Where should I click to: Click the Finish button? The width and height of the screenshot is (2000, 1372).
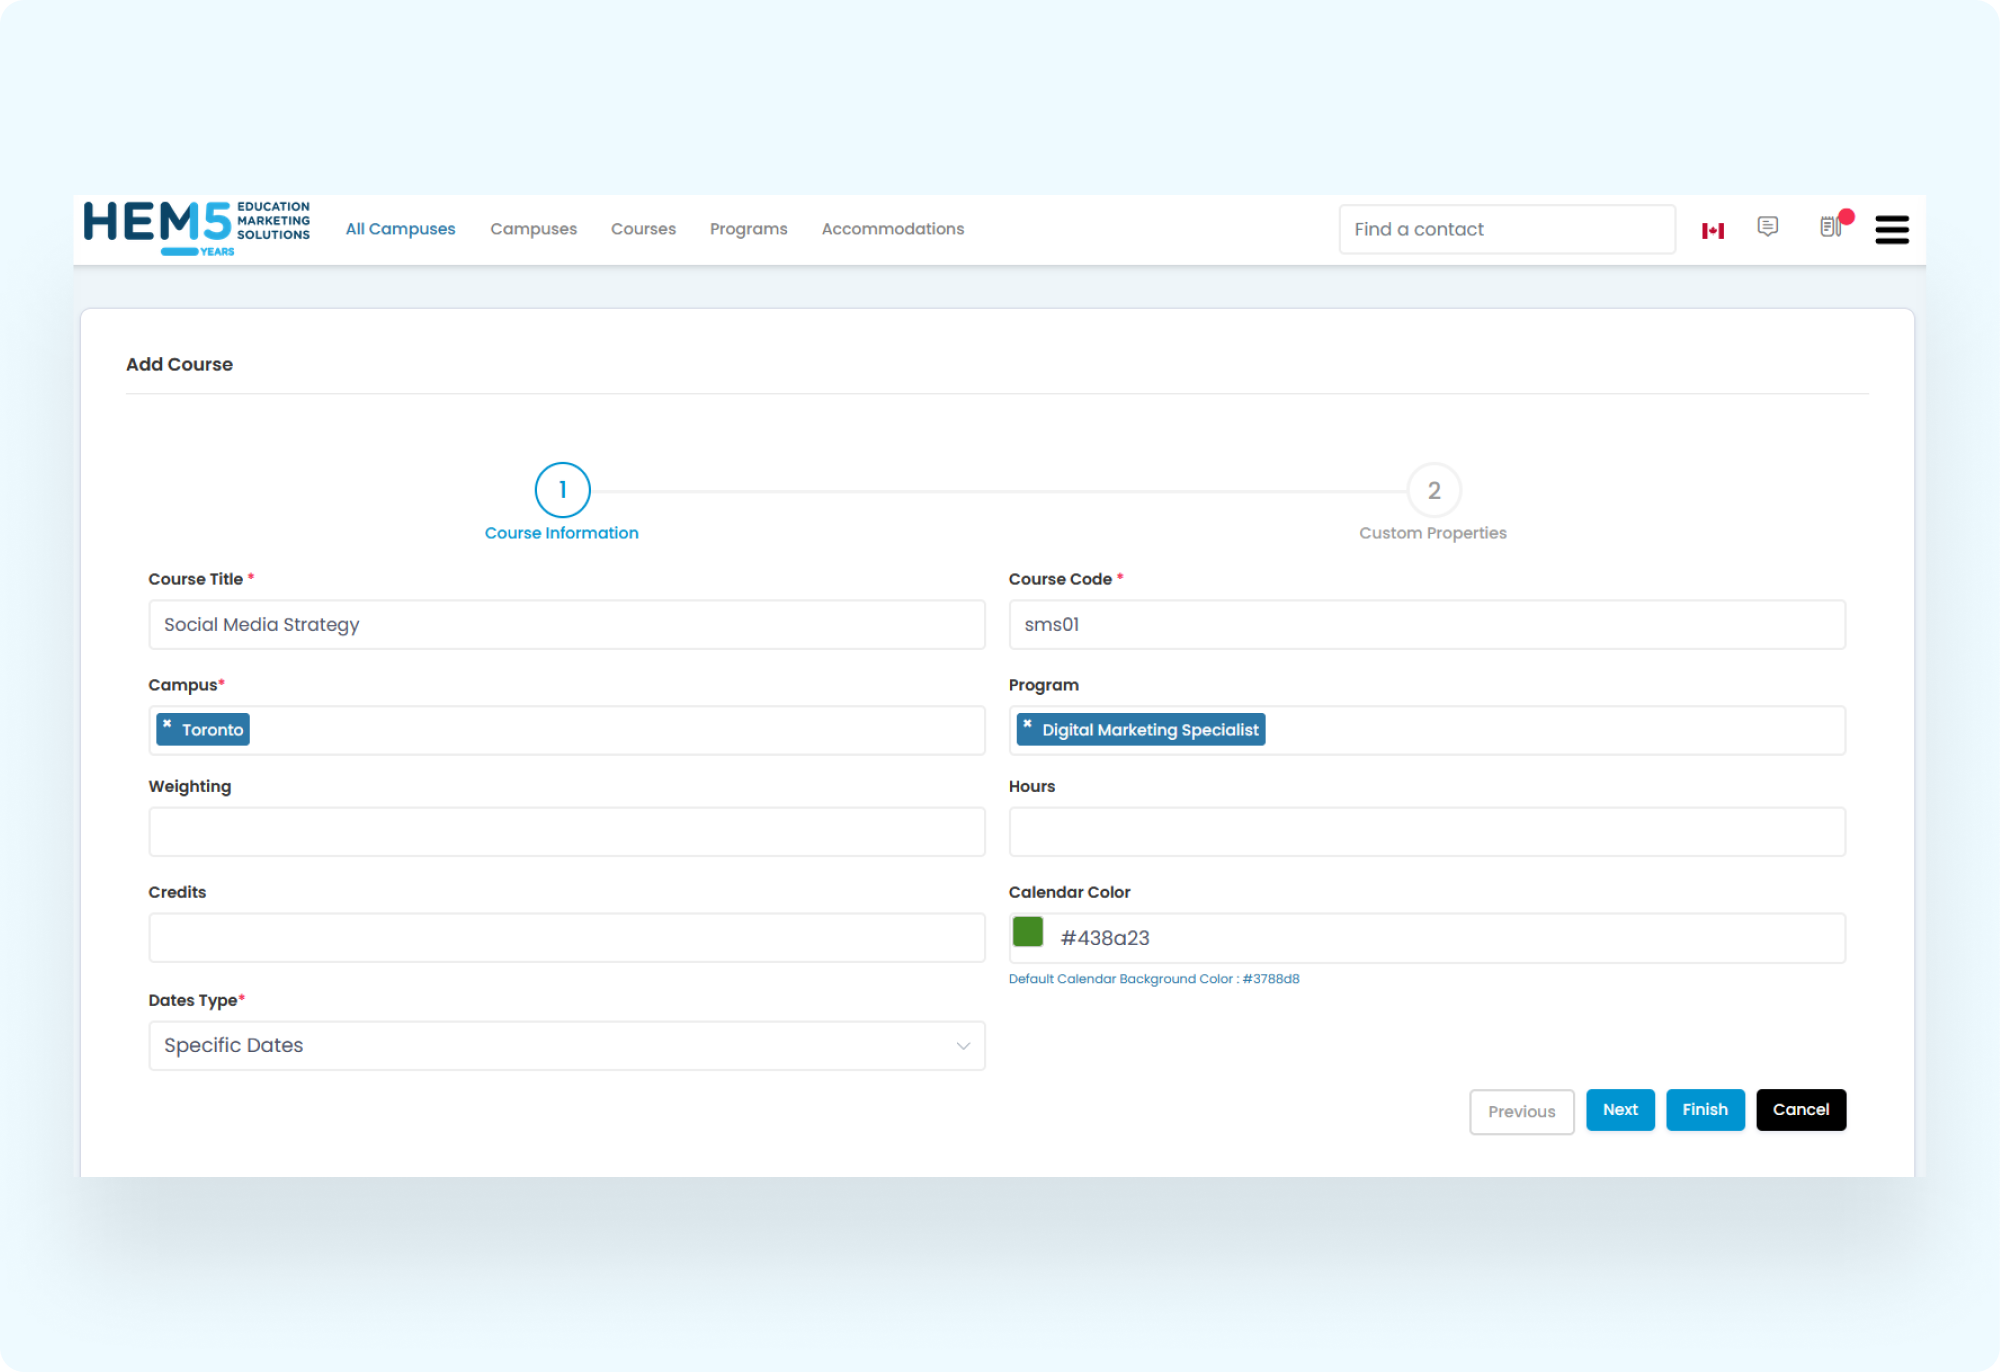(1704, 1110)
